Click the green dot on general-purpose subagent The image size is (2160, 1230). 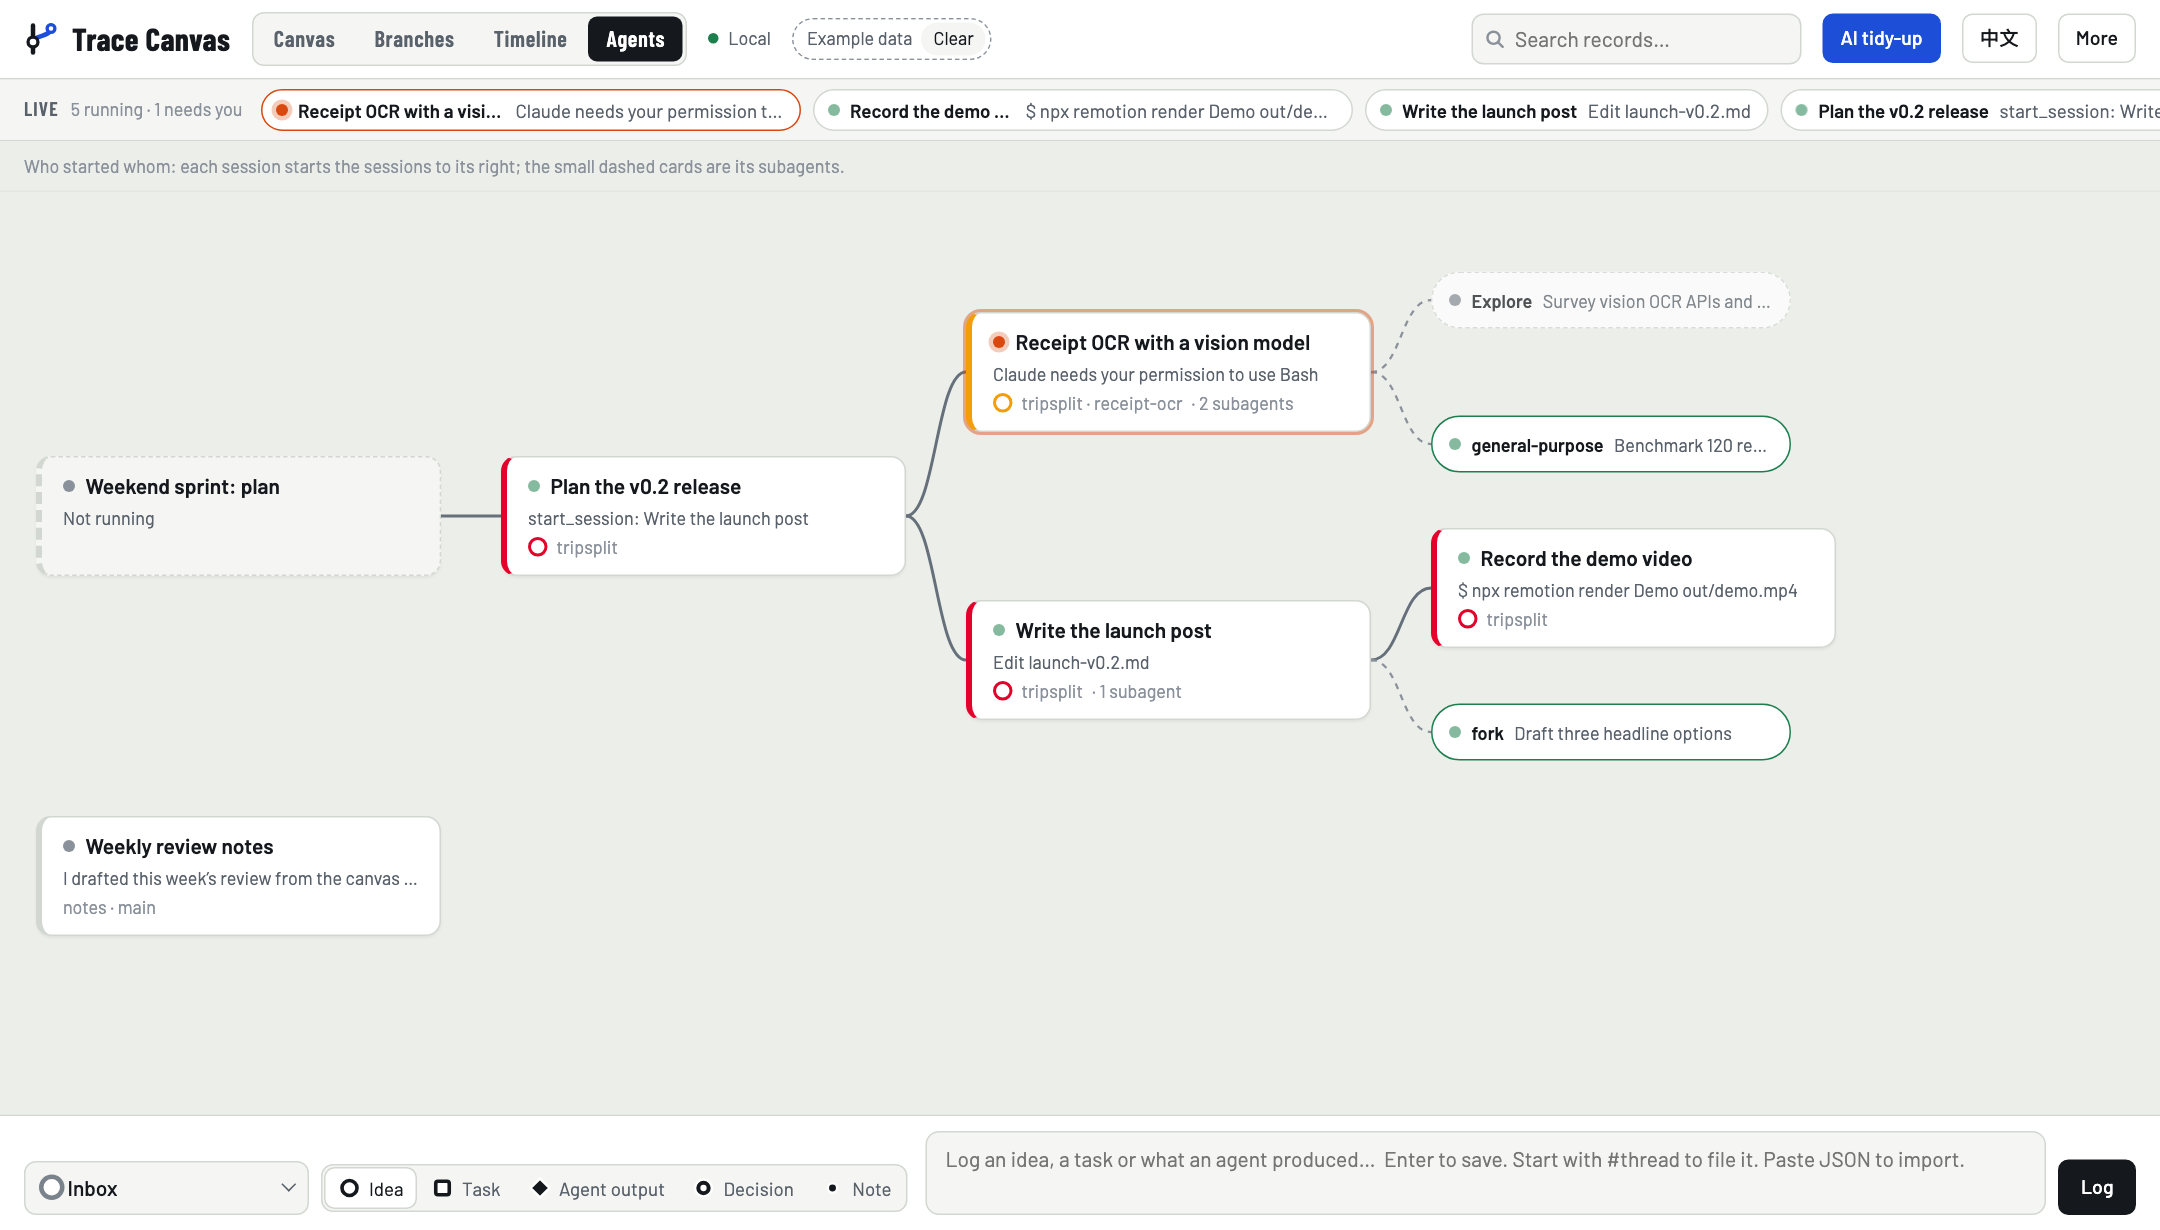[1455, 444]
